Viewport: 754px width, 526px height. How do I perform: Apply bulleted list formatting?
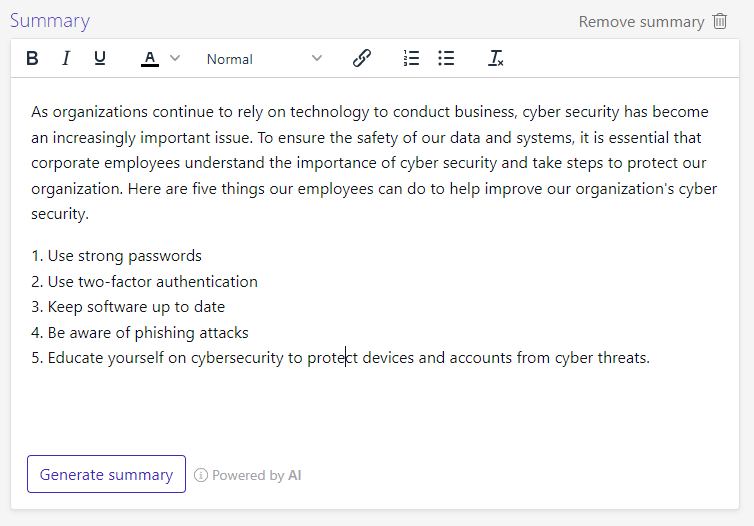446,59
